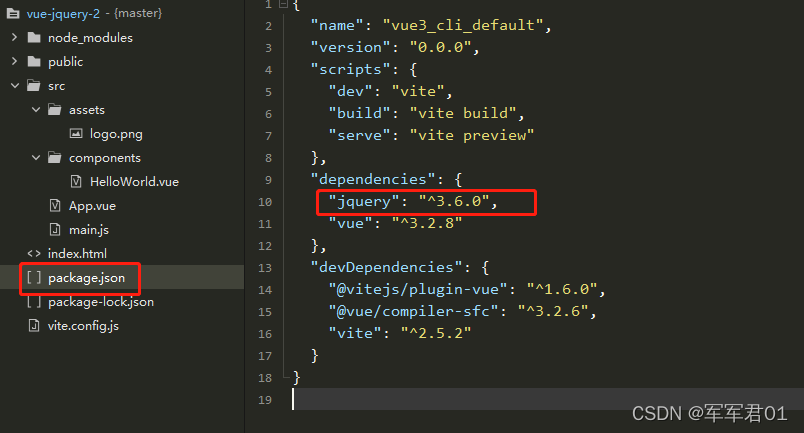Expand the node_modules folder chevron
804x433 pixels.
[14, 37]
